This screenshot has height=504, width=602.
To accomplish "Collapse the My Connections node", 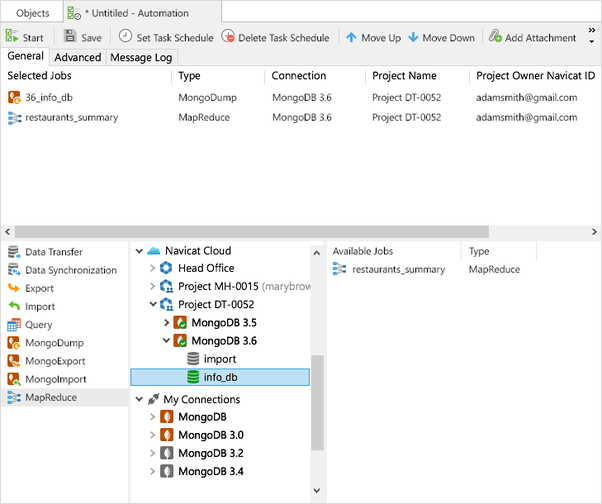I will pos(139,399).
